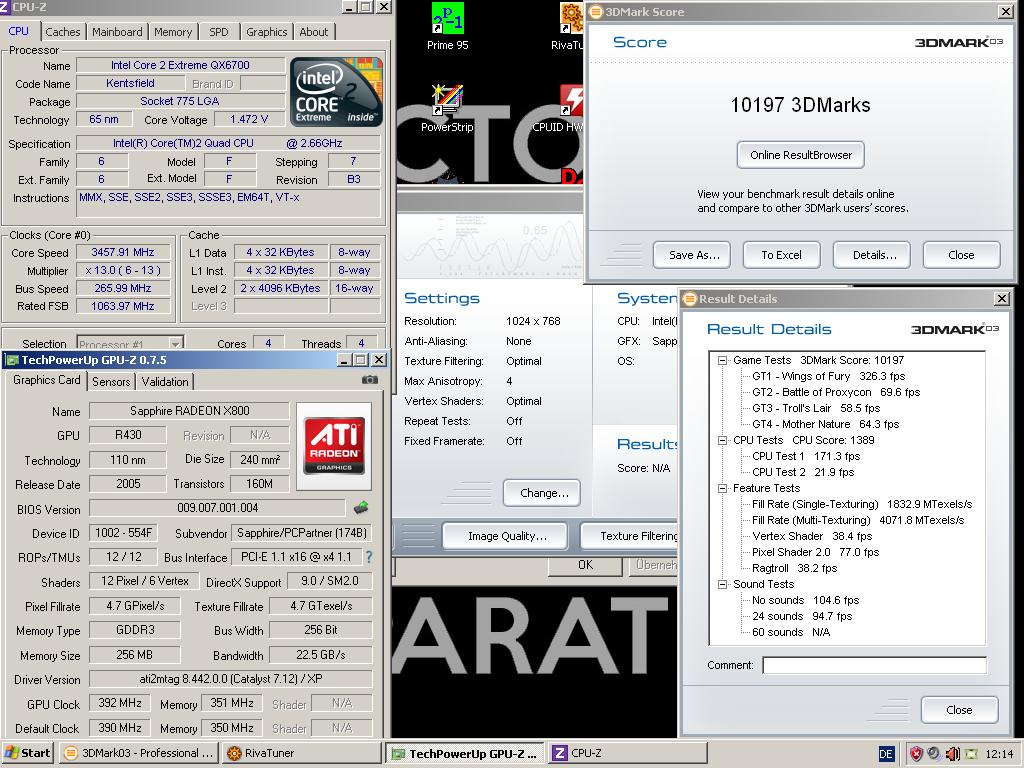Click the GPU-Z BIOS Version field
Viewport: 1024px width, 768px height.
coord(217,507)
